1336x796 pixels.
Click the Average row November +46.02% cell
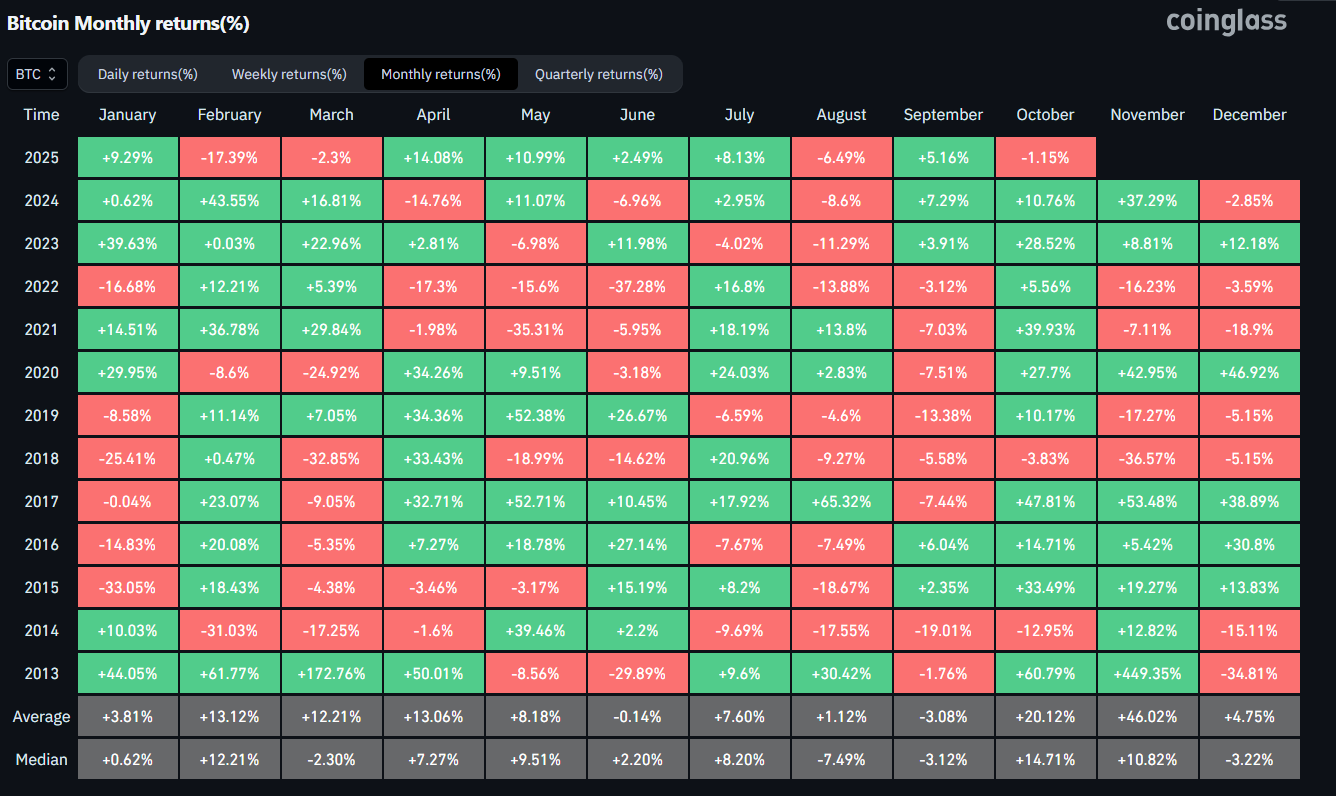[x=1147, y=716]
